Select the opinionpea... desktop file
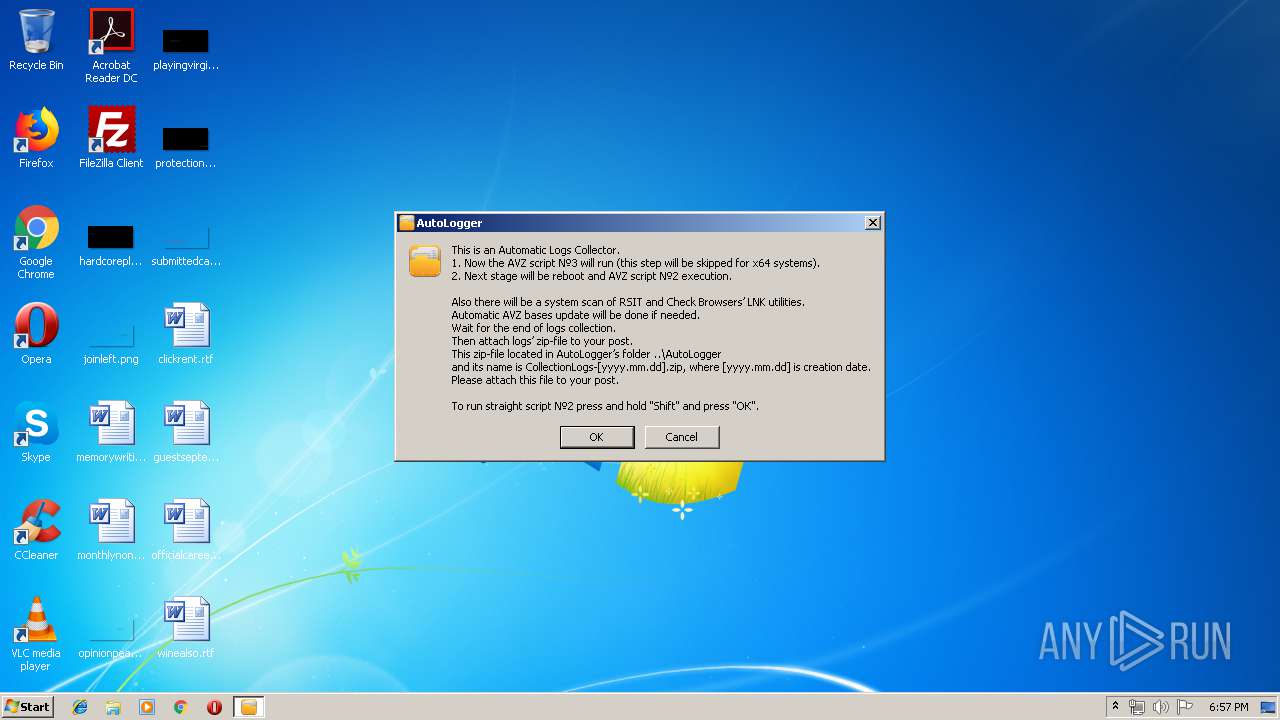This screenshot has height=720, width=1280. click(111, 635)
